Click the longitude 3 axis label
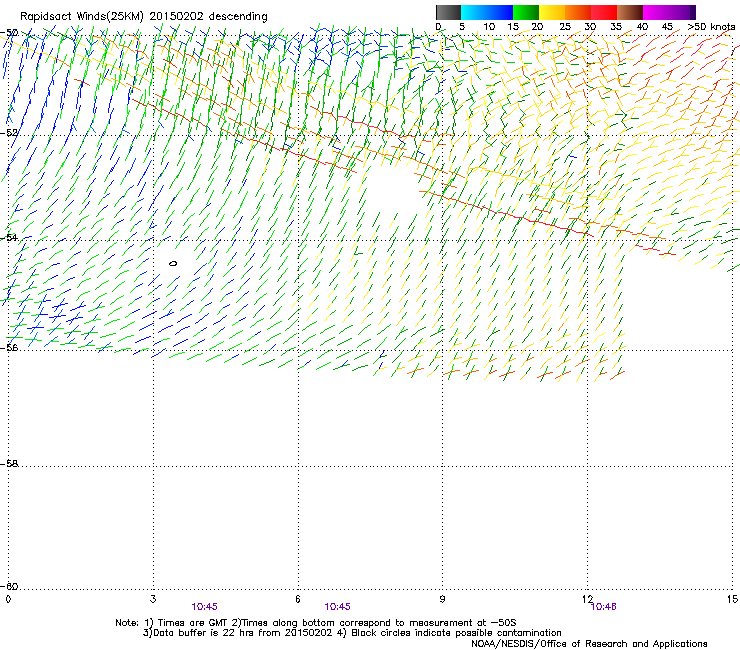 coord(153,599)
